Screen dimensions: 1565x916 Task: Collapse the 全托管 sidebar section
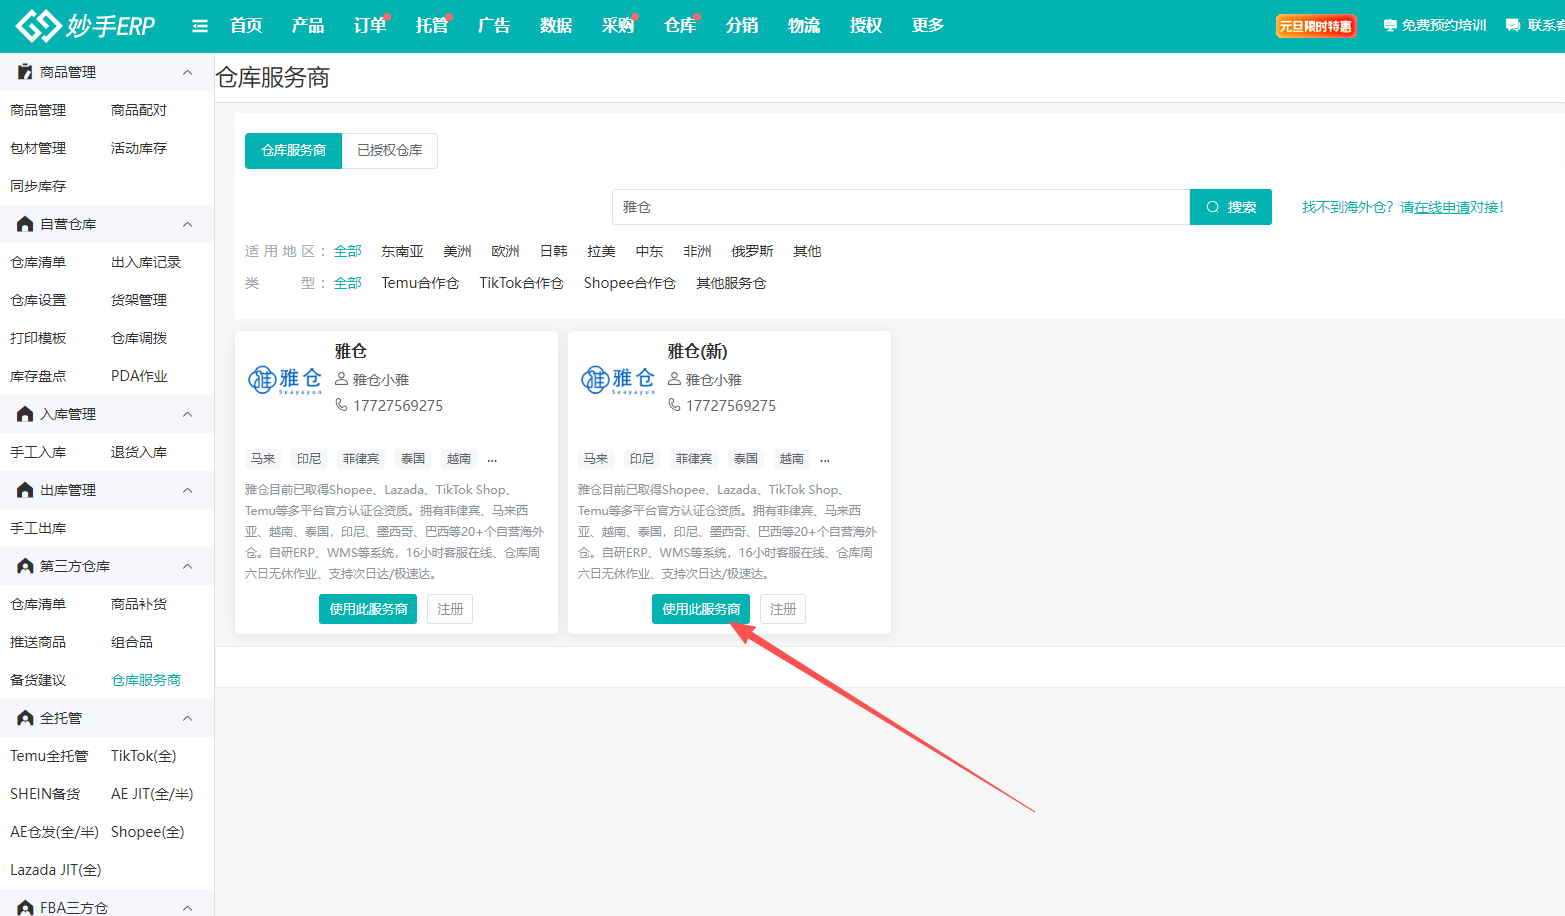187,718
